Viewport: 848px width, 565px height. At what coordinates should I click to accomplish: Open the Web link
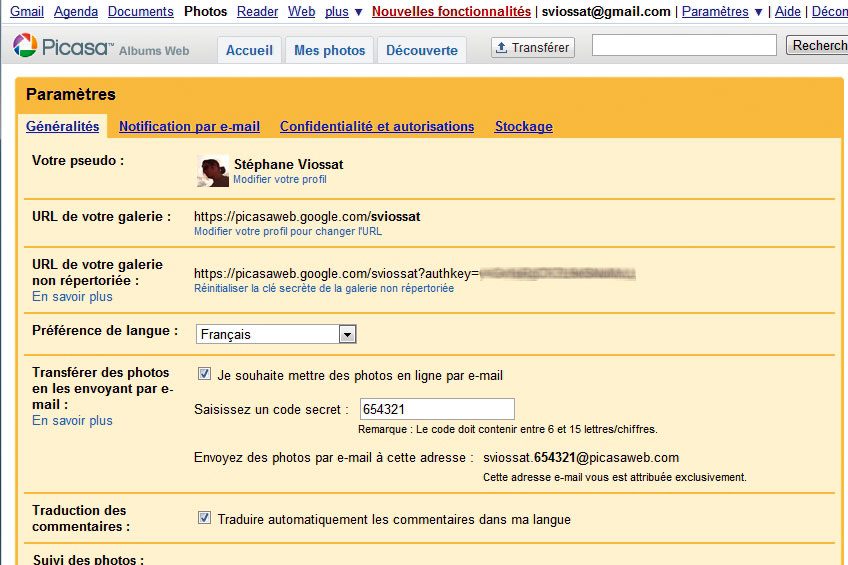point(301,11)
